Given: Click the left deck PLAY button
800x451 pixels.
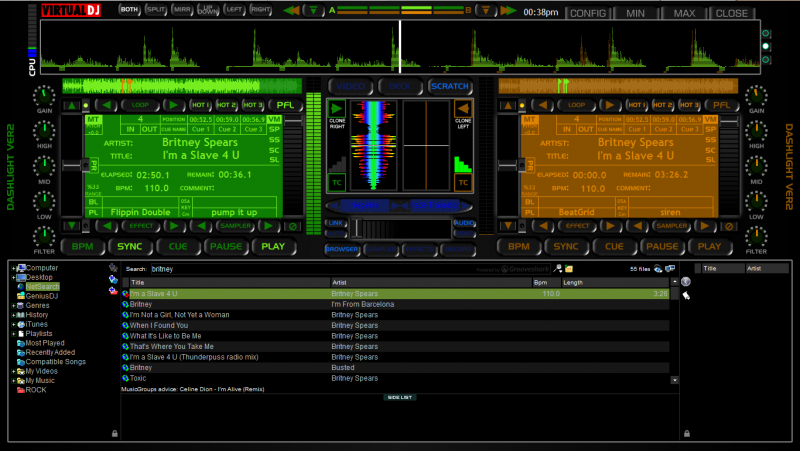Looking at the screenshot, I should (x=273, y=246).
